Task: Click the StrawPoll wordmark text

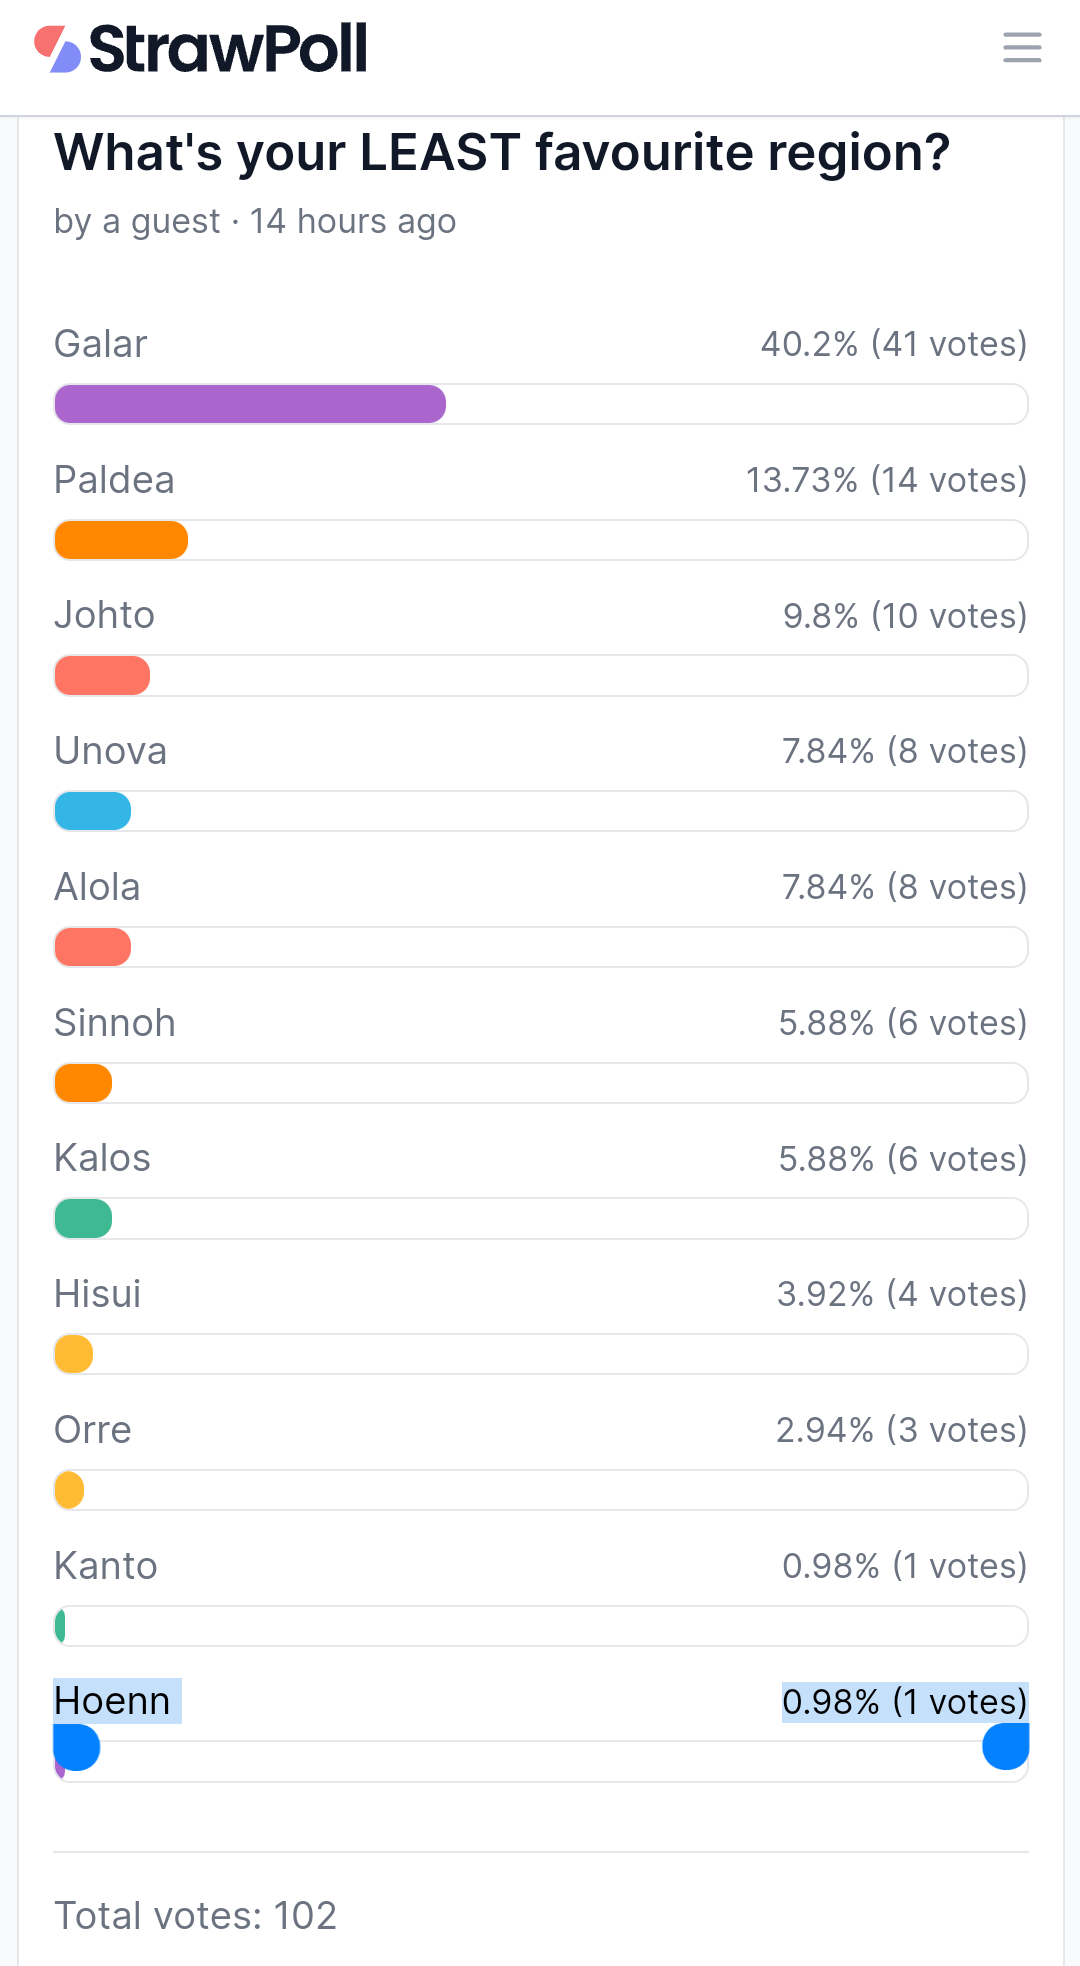Action: (229, 49)
